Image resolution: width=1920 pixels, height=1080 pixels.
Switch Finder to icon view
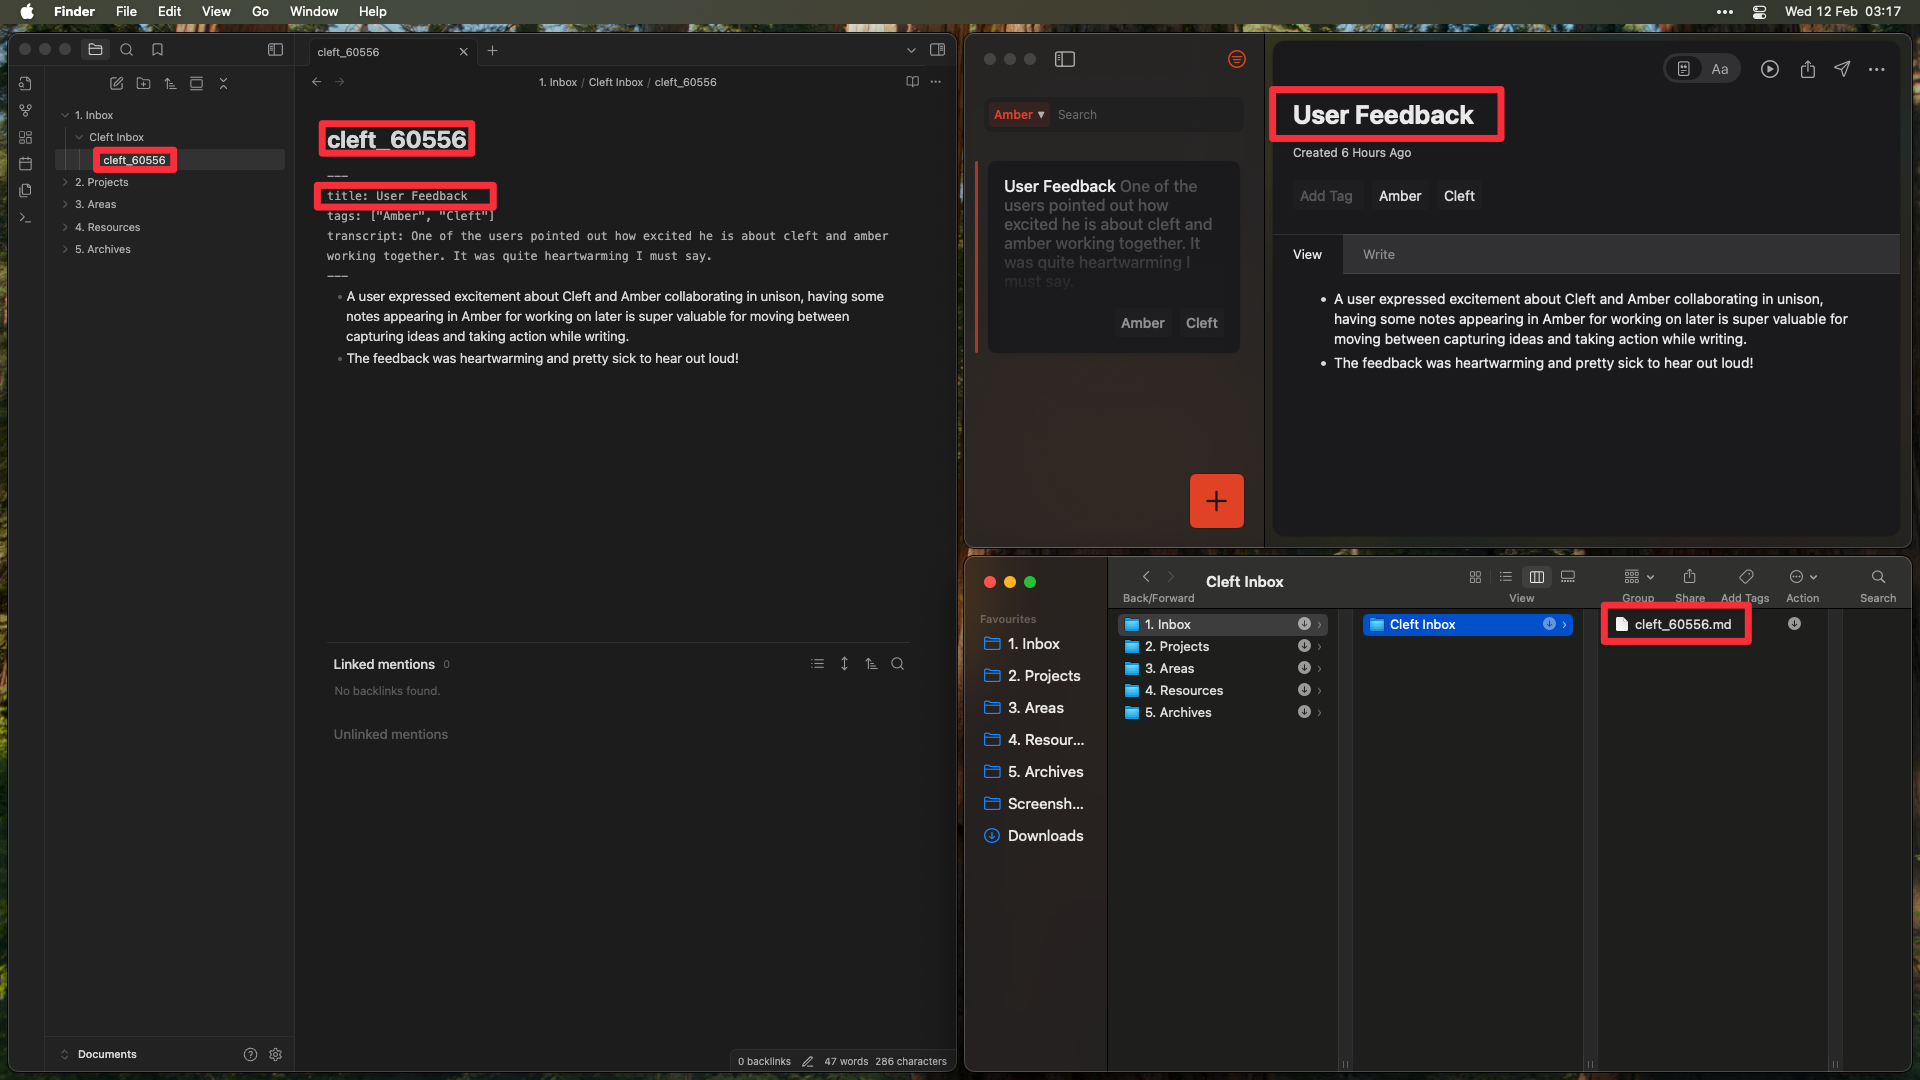[x=1475, y=578]
